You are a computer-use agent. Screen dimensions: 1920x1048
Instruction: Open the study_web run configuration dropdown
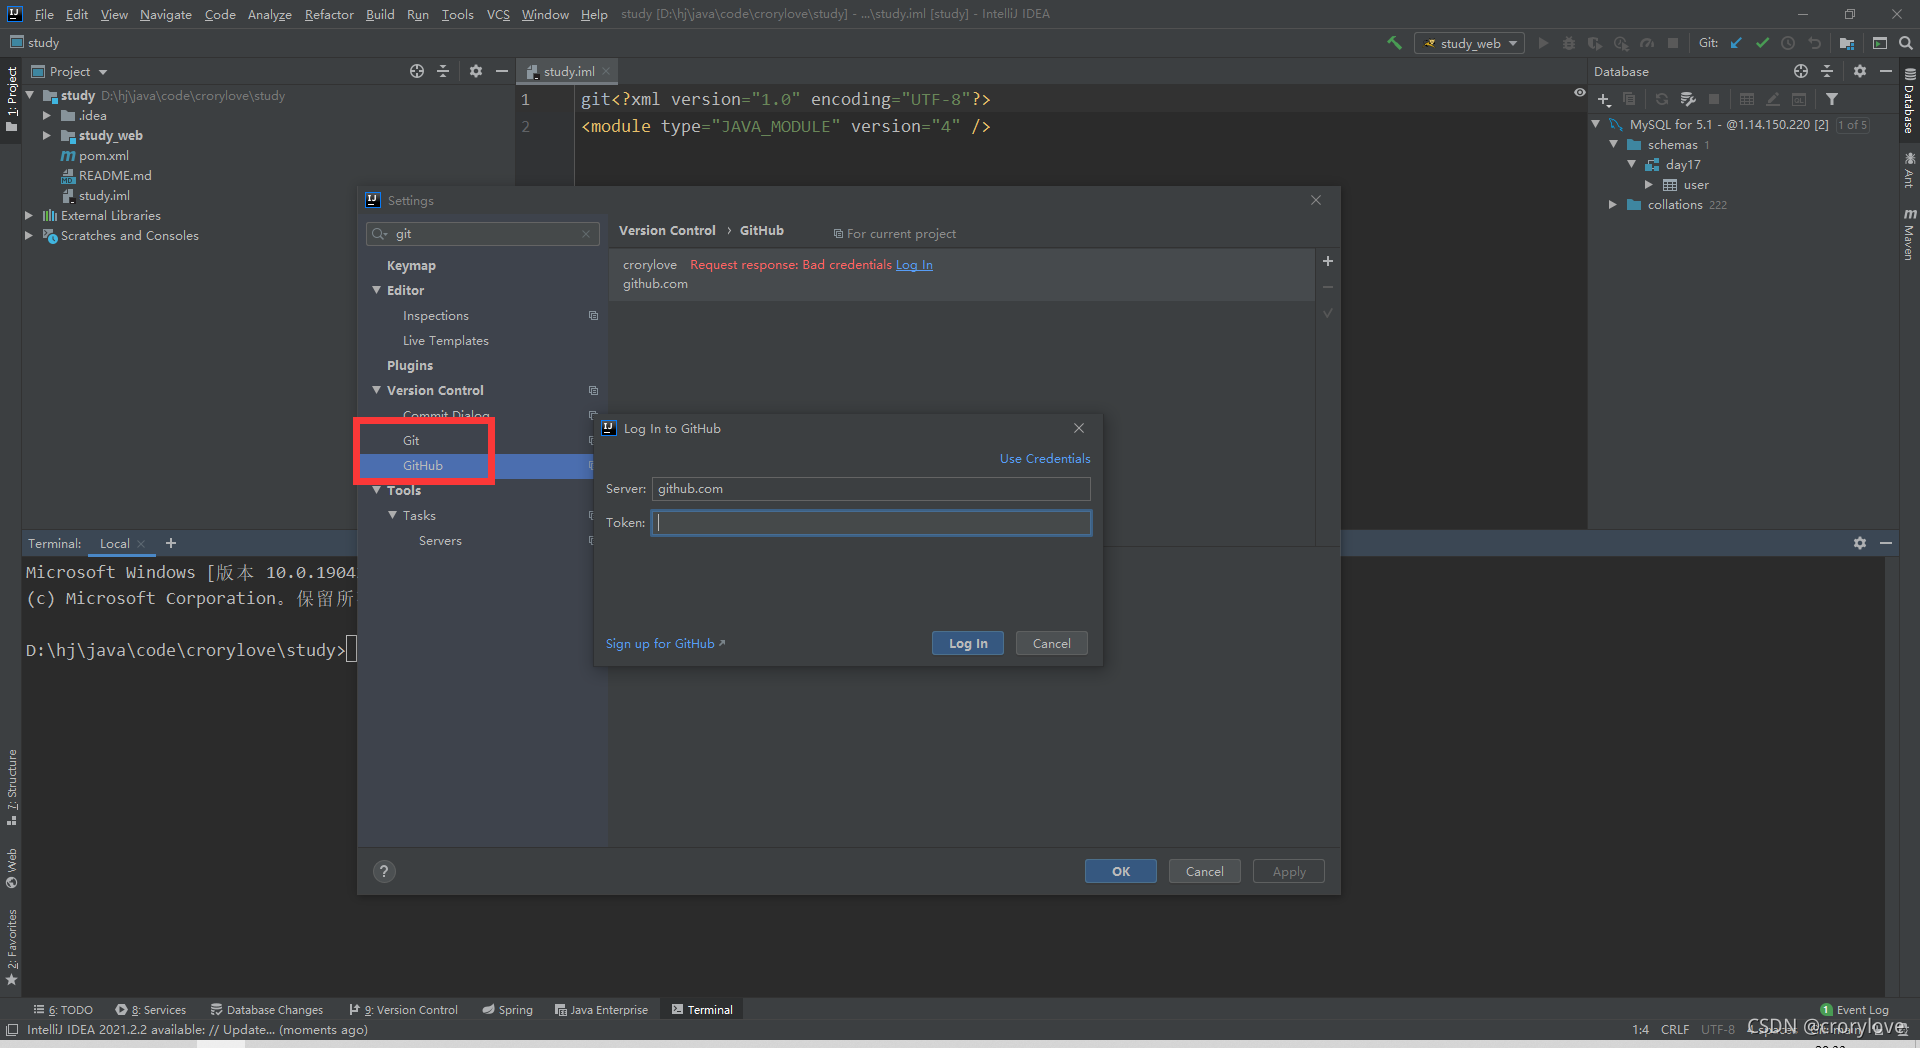click(1469, 43)
